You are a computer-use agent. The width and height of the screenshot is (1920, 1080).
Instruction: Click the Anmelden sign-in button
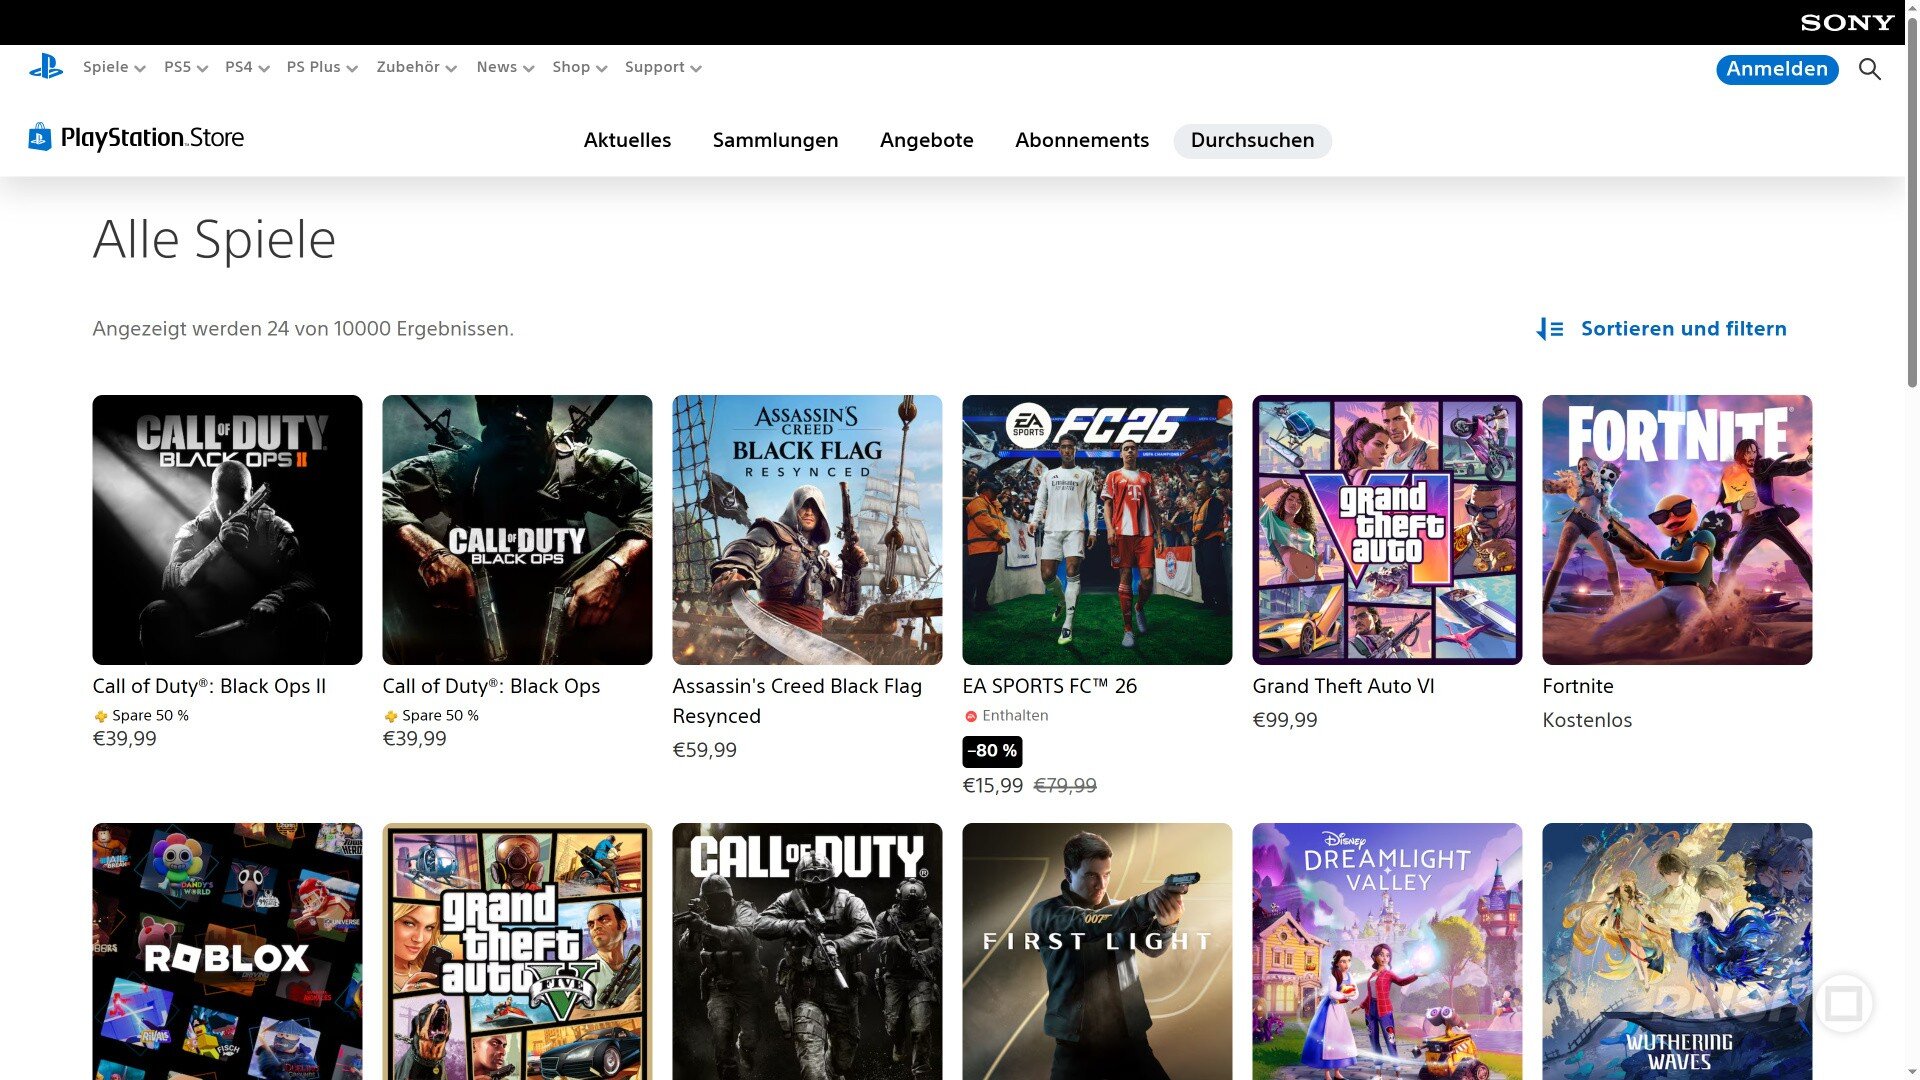(1777, 69)
